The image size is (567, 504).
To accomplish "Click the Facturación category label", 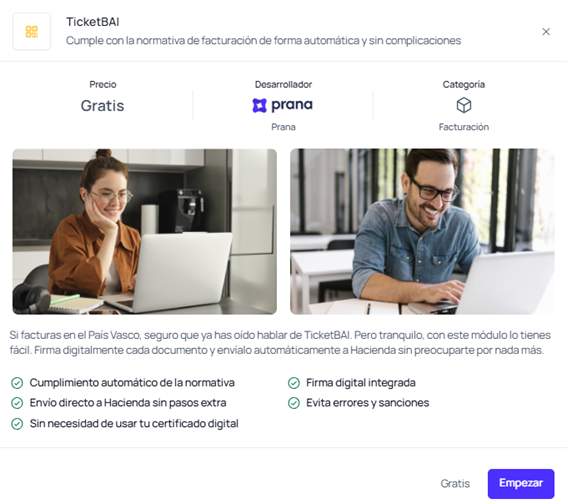I will pyautogui.click(x=464, y=127).
